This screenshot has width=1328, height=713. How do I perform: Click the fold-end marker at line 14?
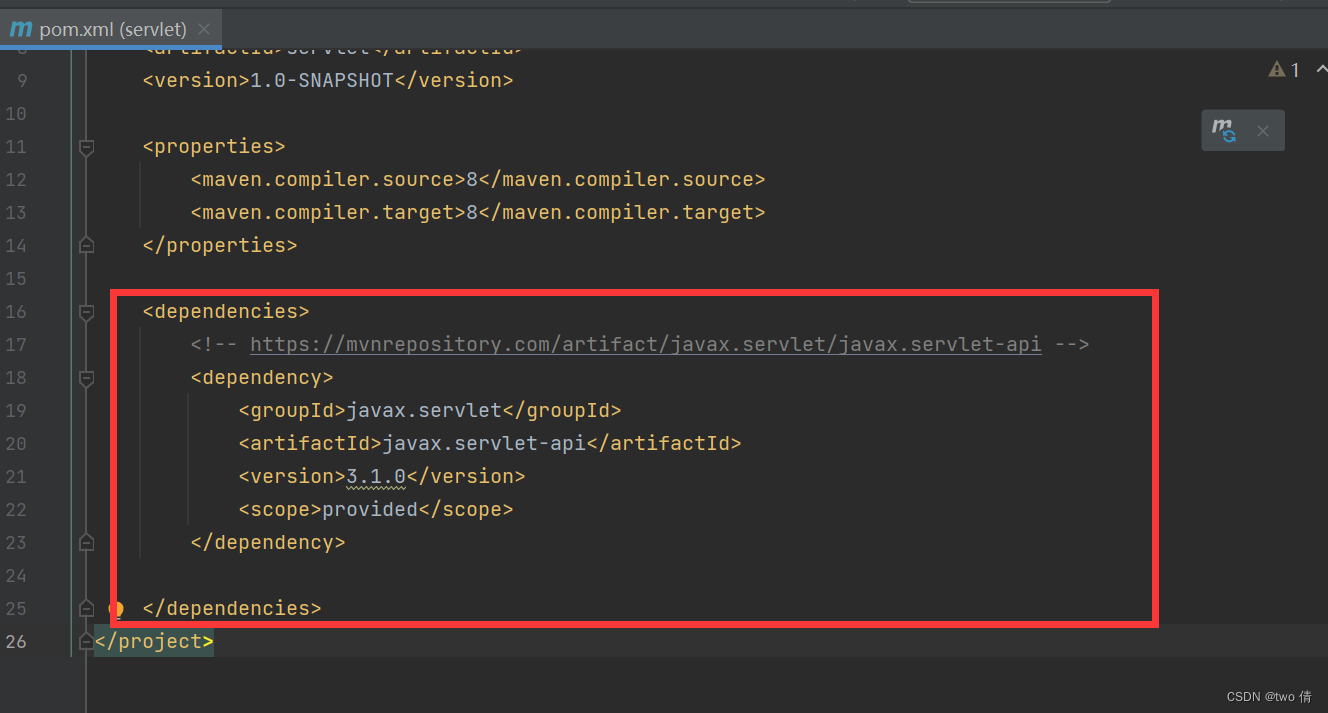tap(85, 245)
